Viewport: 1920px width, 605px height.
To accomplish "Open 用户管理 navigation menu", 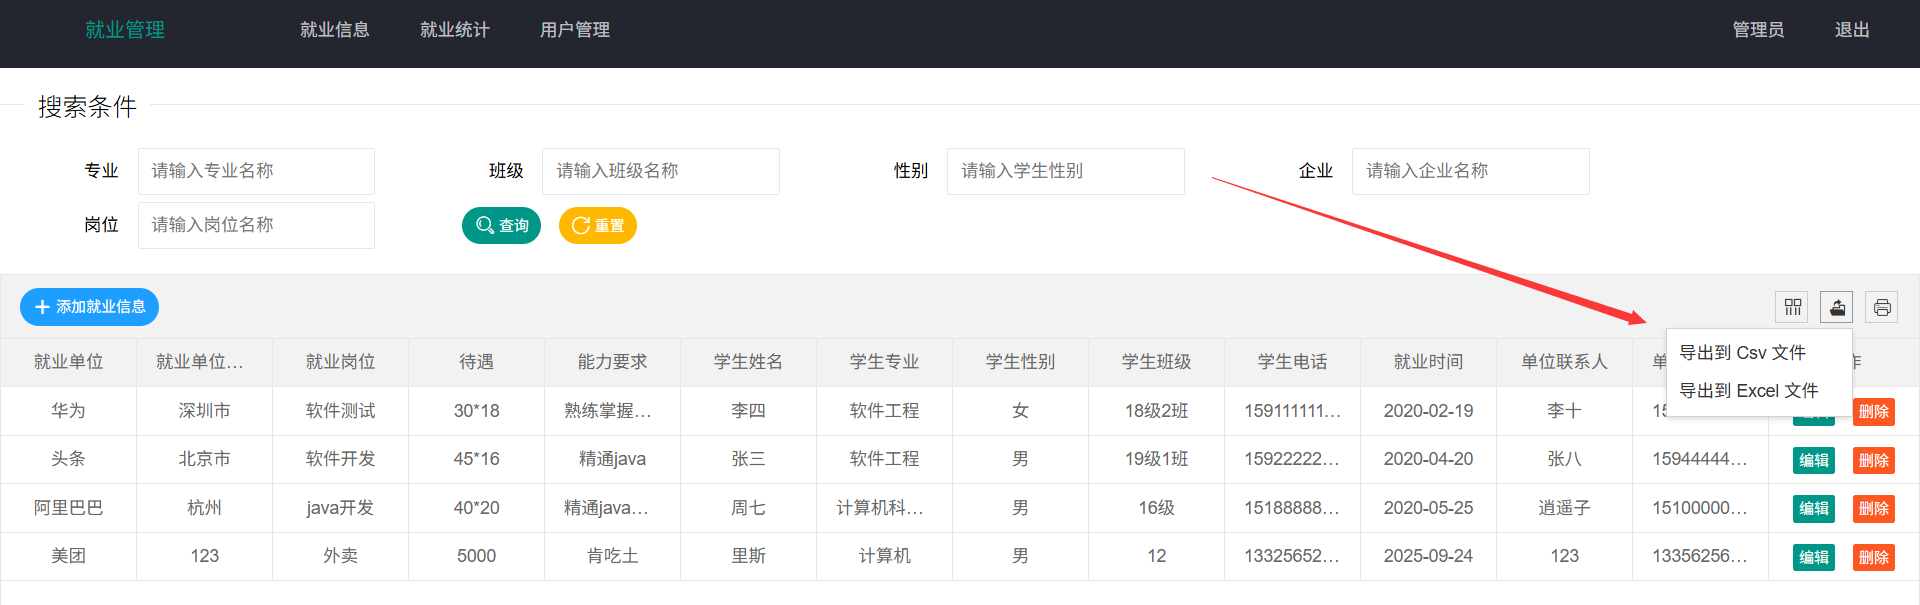I will 575,30.
